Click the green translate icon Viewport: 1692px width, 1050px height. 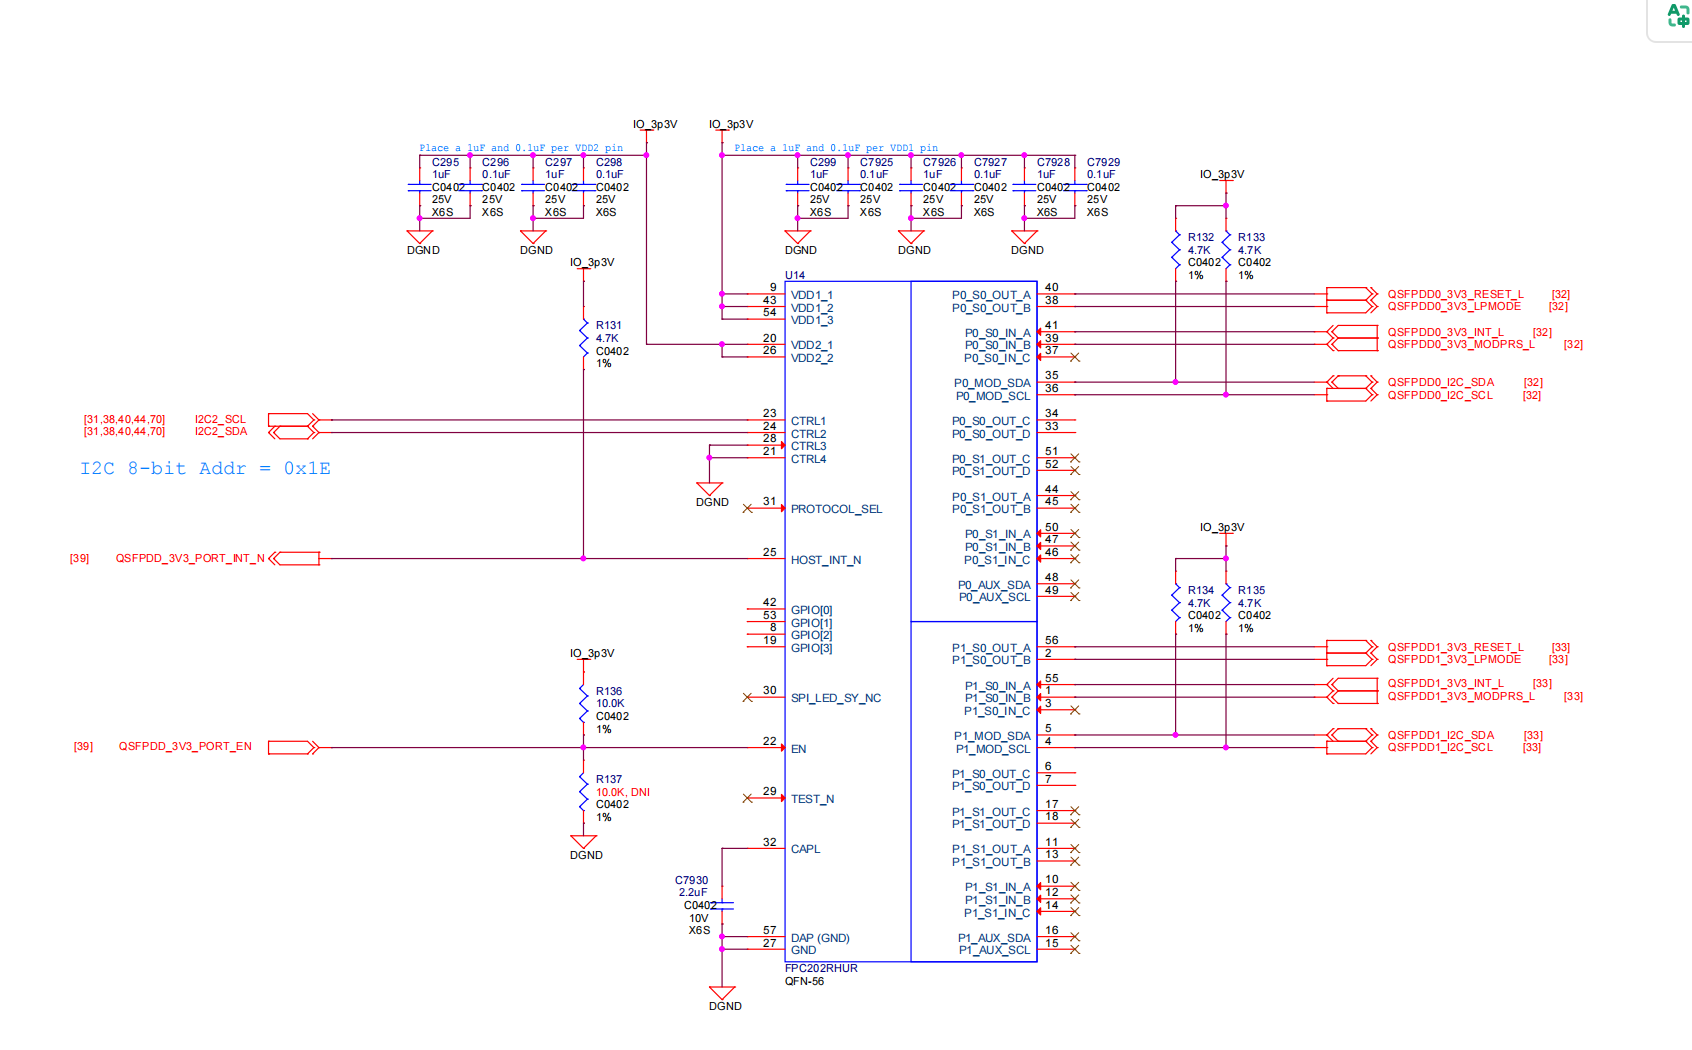tap(1677, 15)
